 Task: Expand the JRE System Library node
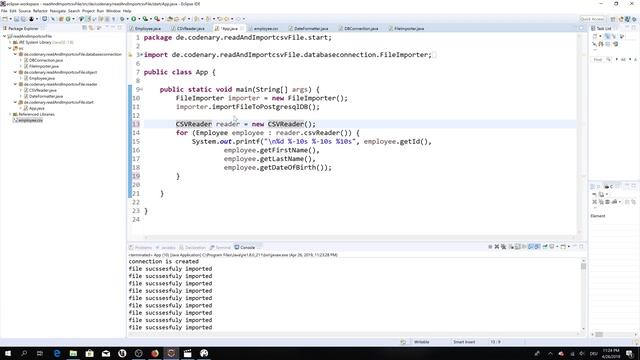tap(10, 42)
